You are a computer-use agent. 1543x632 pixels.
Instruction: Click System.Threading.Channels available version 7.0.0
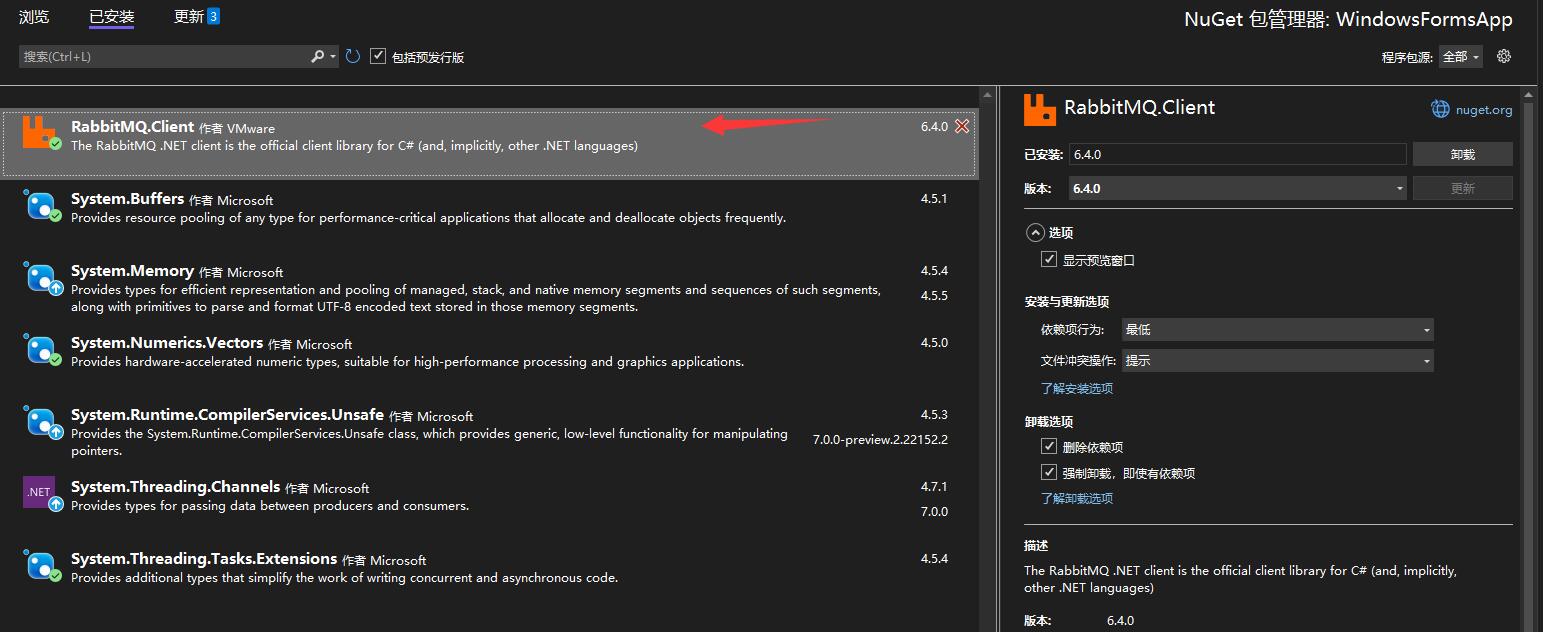(934, 511)
